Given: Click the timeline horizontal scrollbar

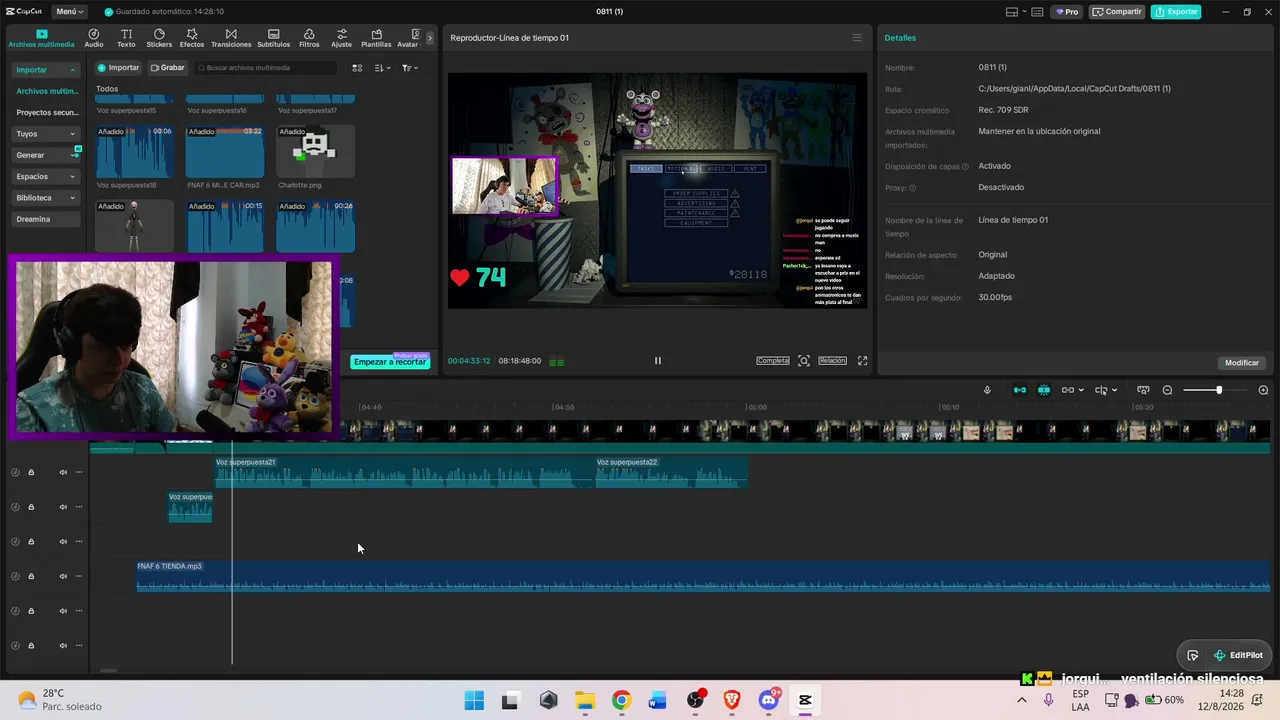Looking at the screenshot, I should click(x=108, y=671).
